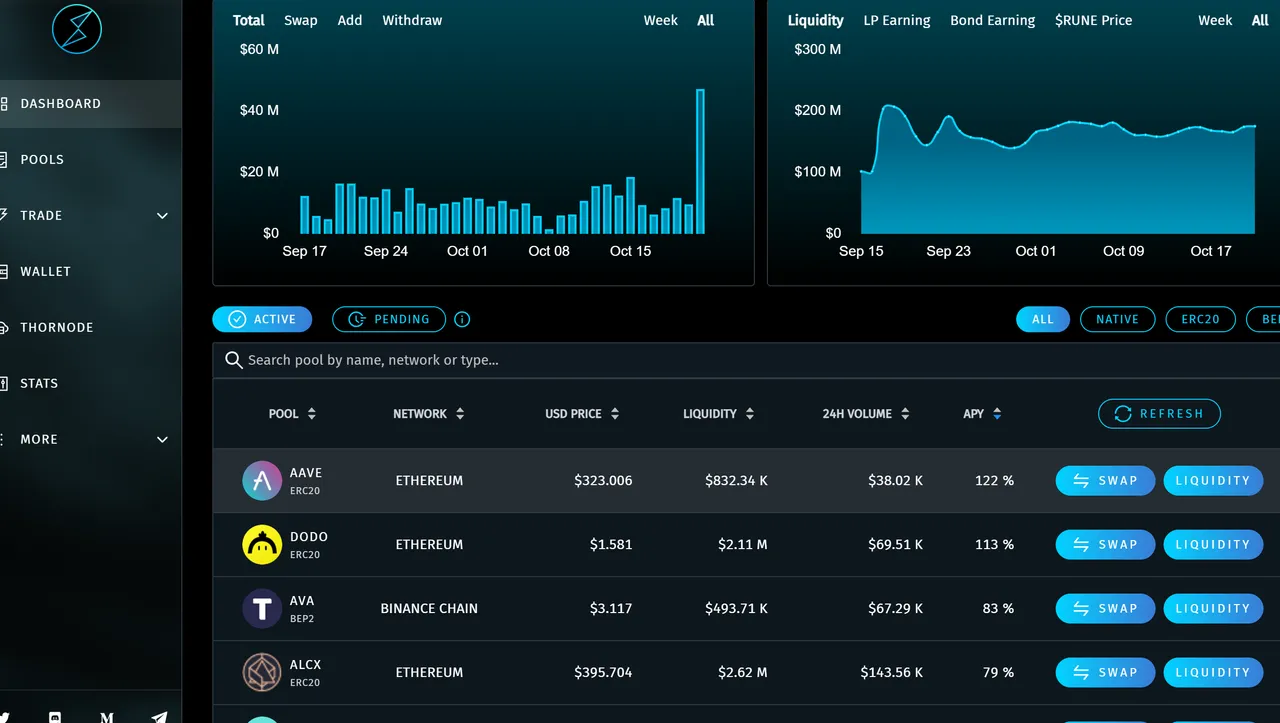Screen dimensions: 1280x723
Task: Switch volume chart to All range
Action: [706, 20]
